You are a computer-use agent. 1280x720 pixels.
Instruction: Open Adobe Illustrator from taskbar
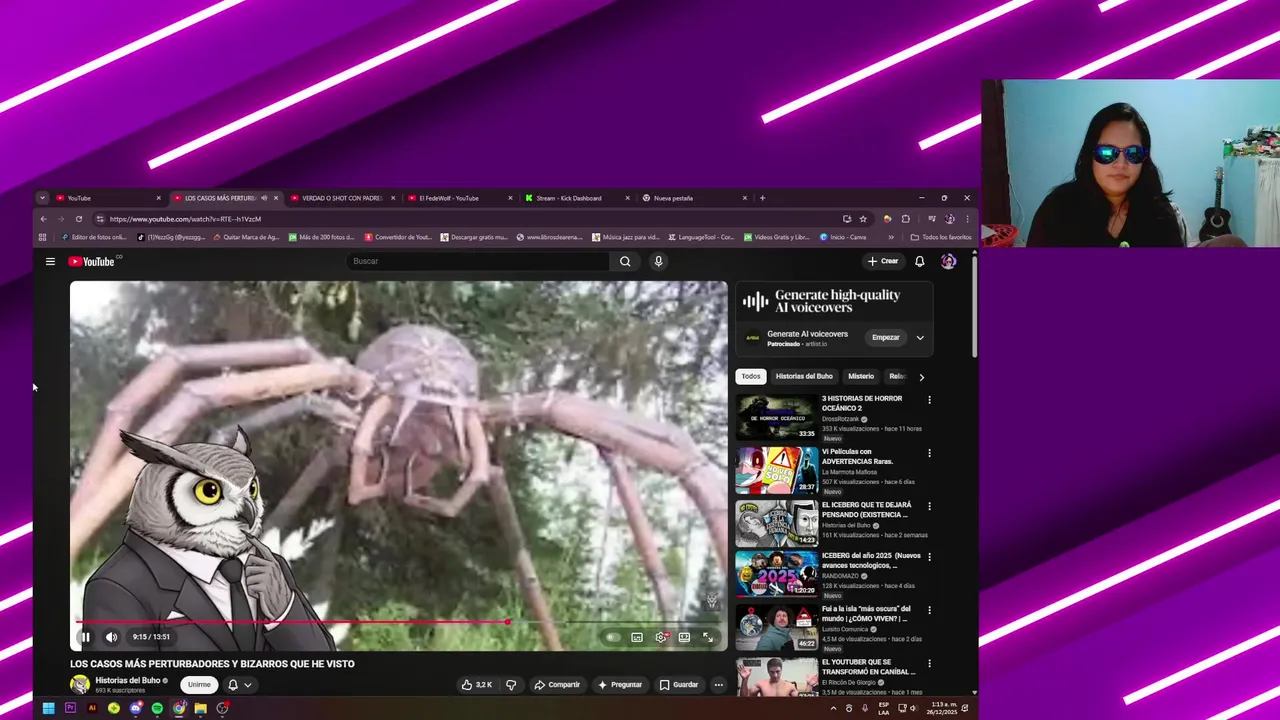tap(92, 708)
